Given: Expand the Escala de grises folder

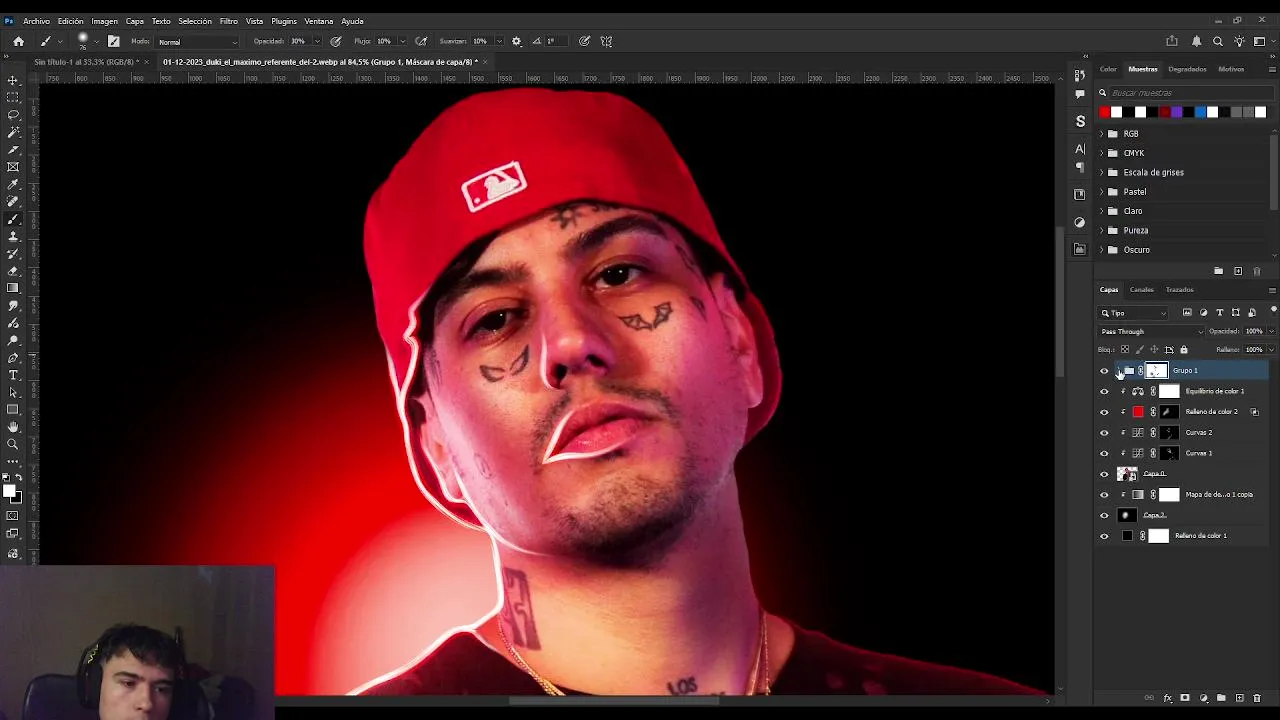Looking at the screenshot, I should click(1102, 172).
